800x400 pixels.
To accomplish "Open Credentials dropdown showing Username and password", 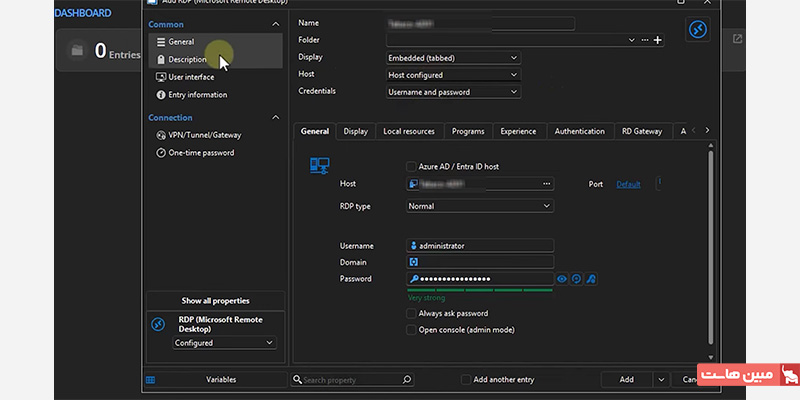I will coord(453,92).
